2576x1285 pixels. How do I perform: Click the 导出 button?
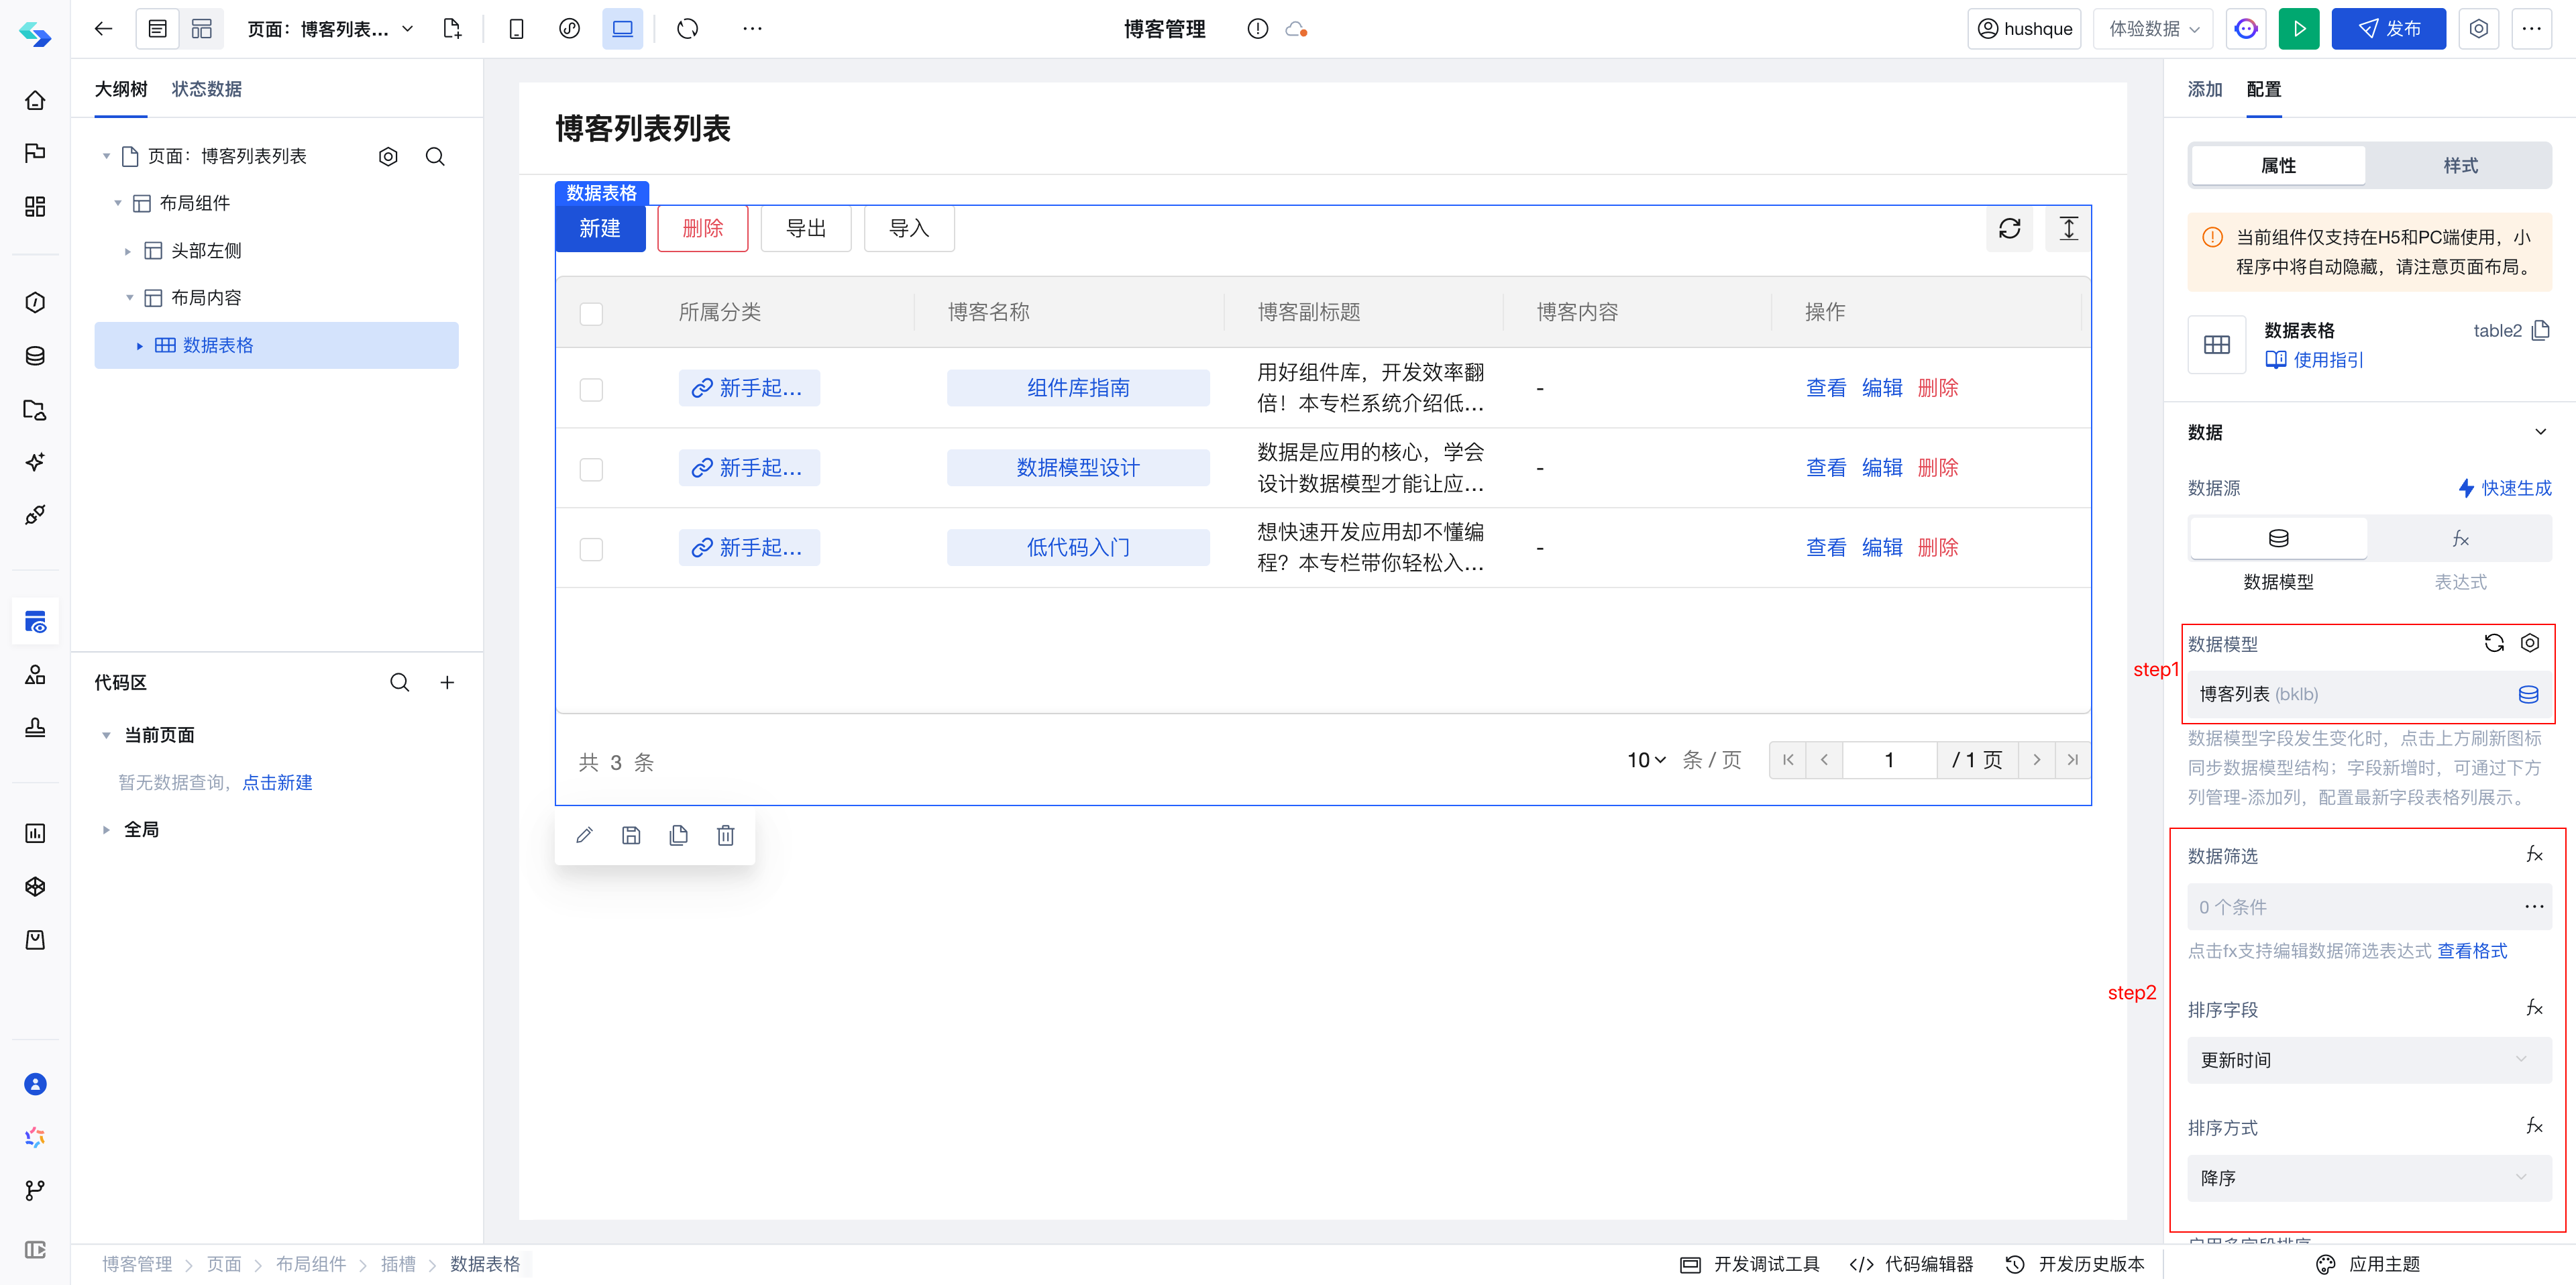(x=806, y=229)
